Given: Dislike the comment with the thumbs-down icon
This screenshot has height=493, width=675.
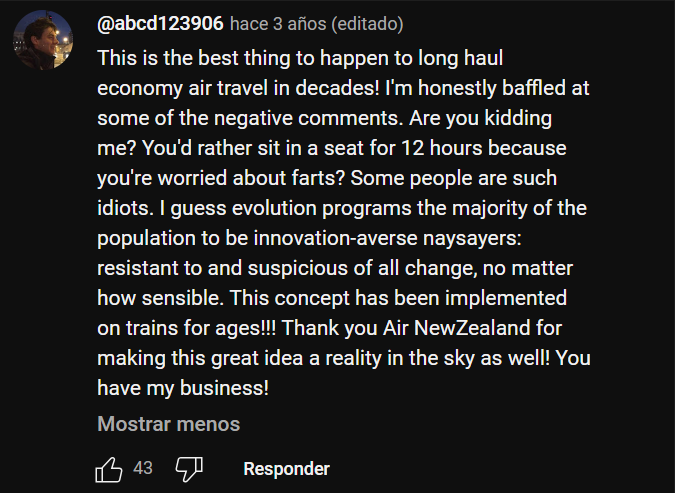Looking at the screenshot, I should (x=189, y=469).
